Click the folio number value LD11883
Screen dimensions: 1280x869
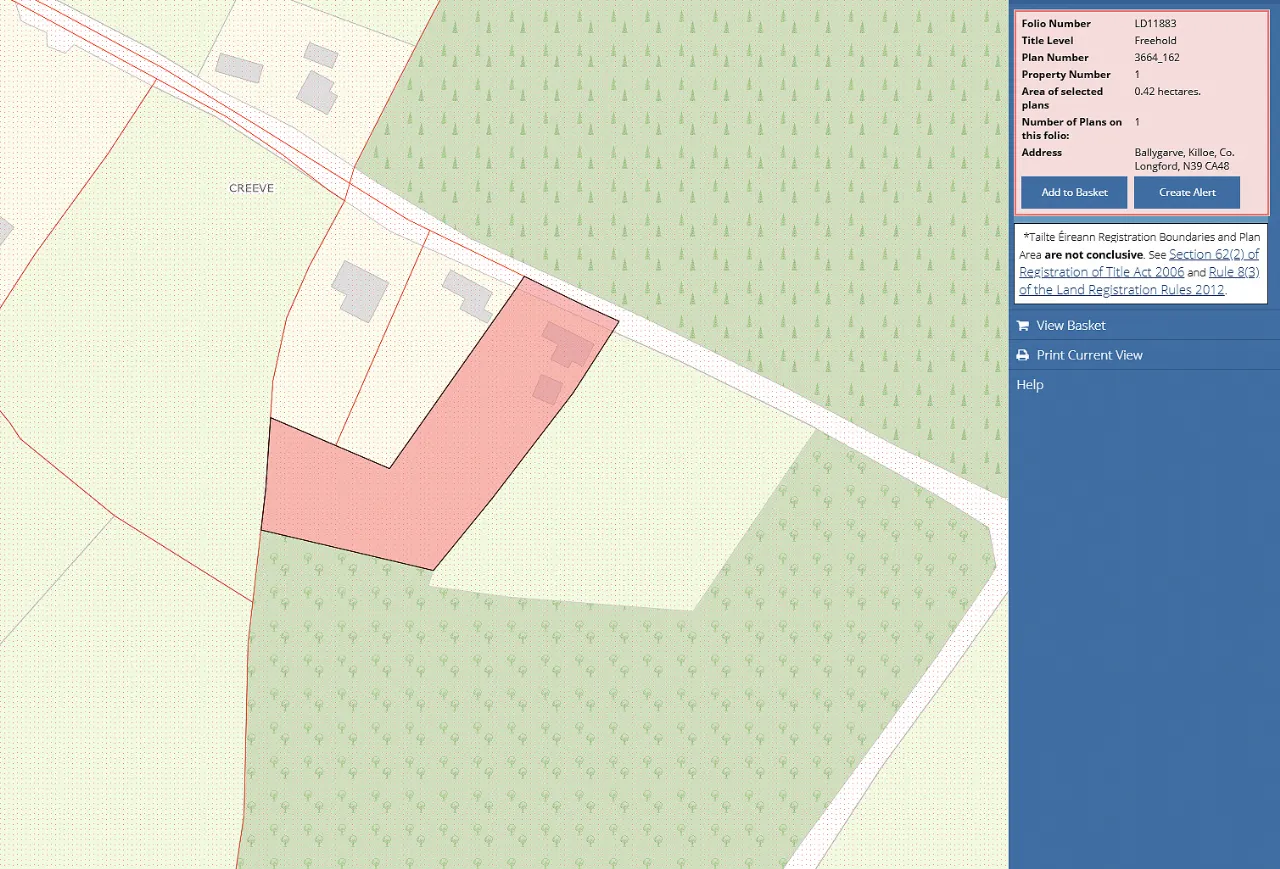click(1156, 23)
